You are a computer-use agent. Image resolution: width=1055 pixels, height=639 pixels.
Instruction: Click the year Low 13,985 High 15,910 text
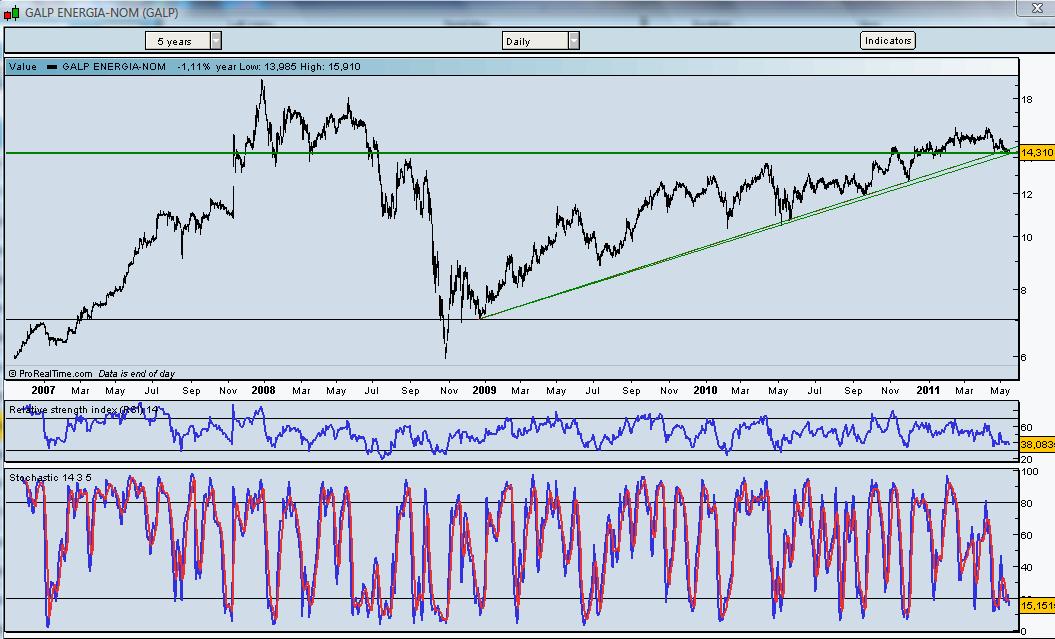[288, 67]
